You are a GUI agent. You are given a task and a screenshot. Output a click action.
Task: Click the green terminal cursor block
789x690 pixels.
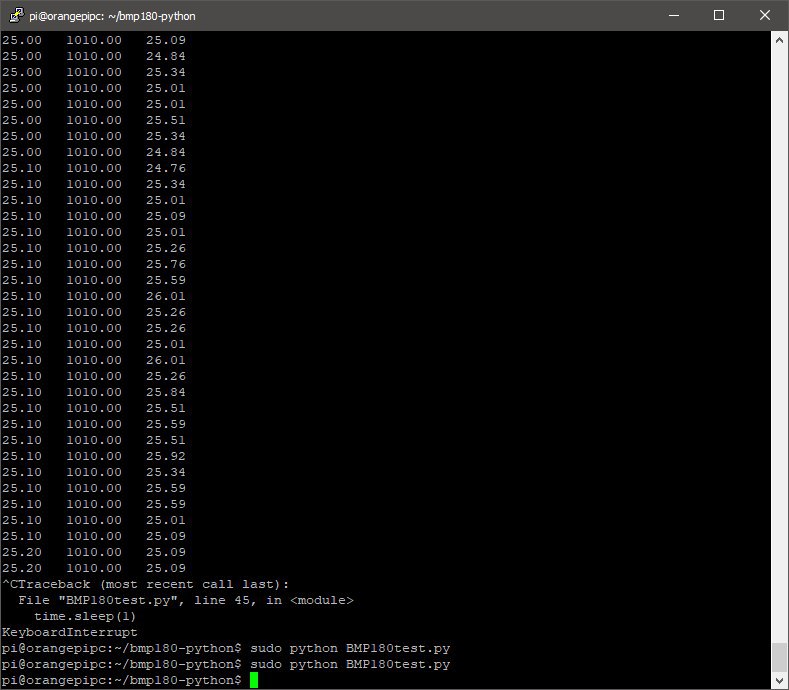[254, 680]
